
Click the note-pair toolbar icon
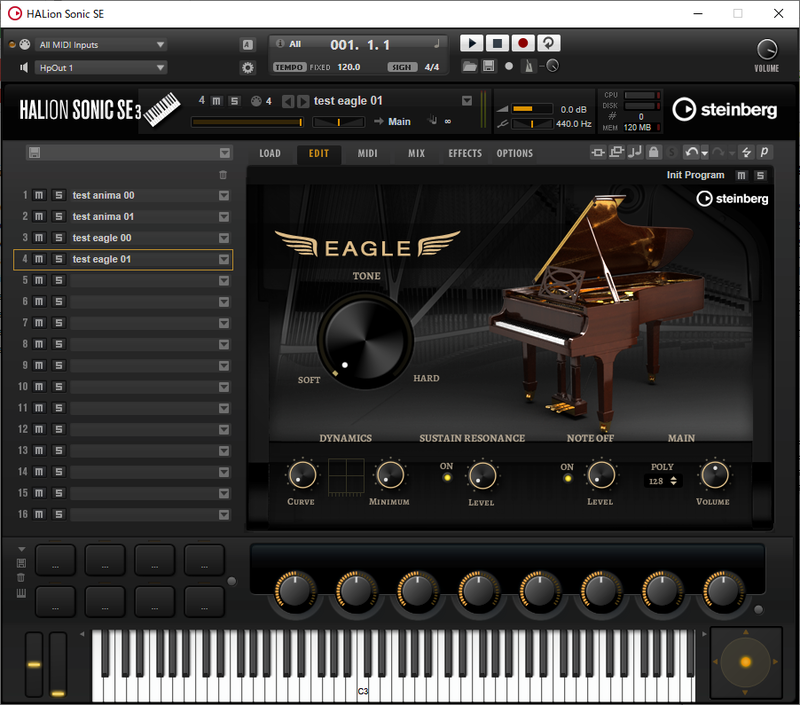(x=635, y=152)
